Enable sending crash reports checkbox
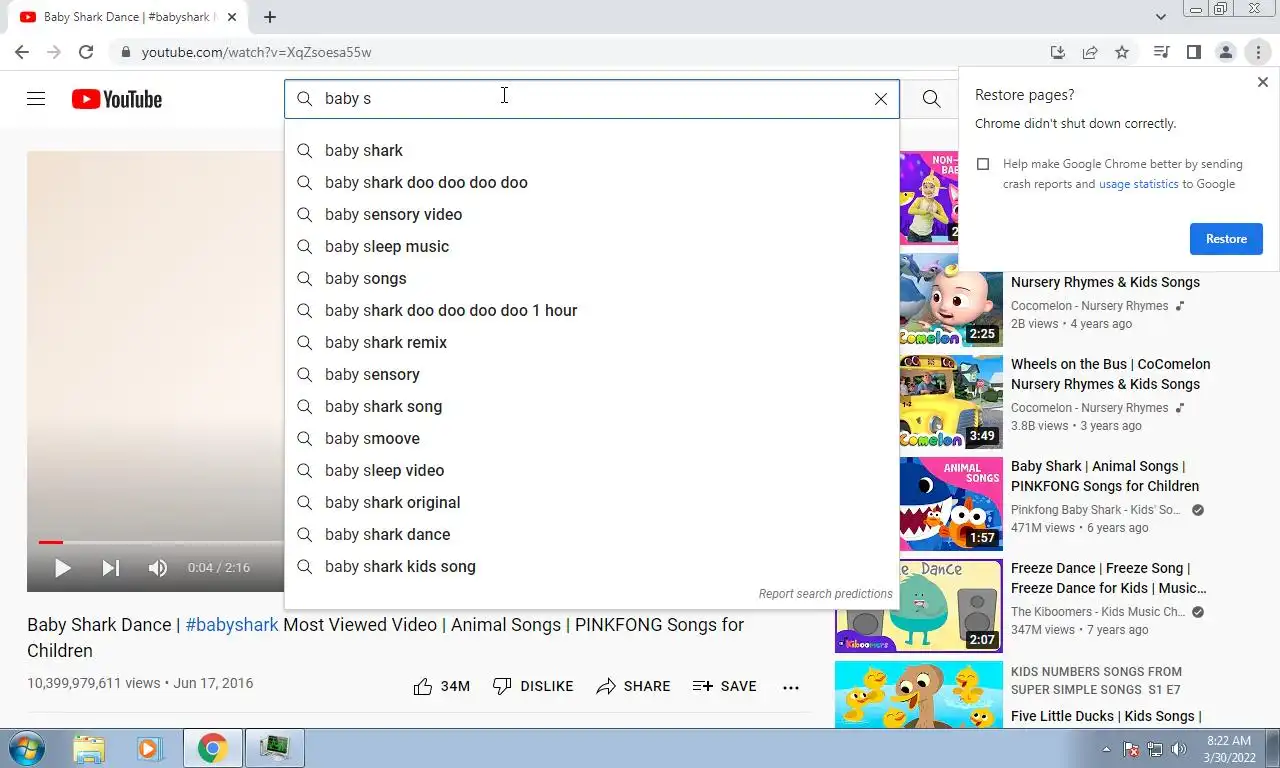Screen dimensions: 1280x768 [983, 164]
